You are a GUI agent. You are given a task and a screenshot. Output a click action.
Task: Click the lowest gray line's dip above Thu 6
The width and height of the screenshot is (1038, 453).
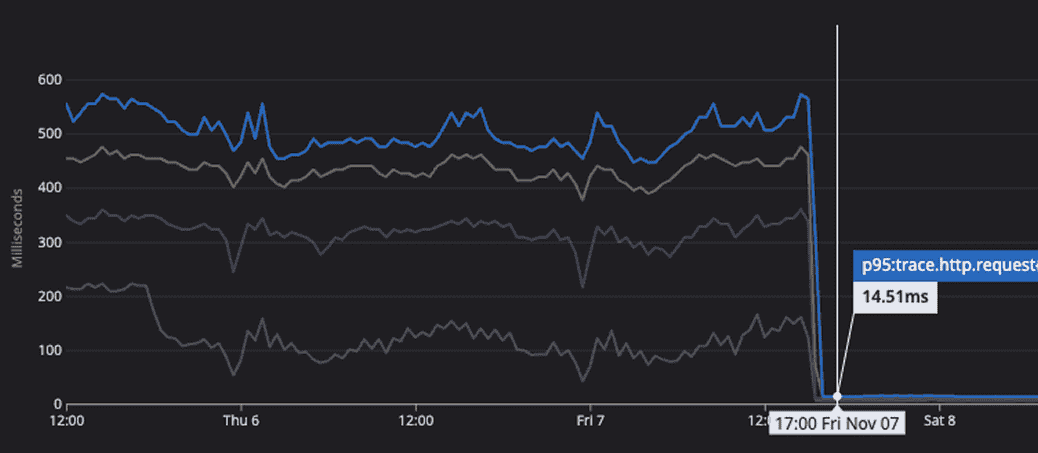point(234,375)
